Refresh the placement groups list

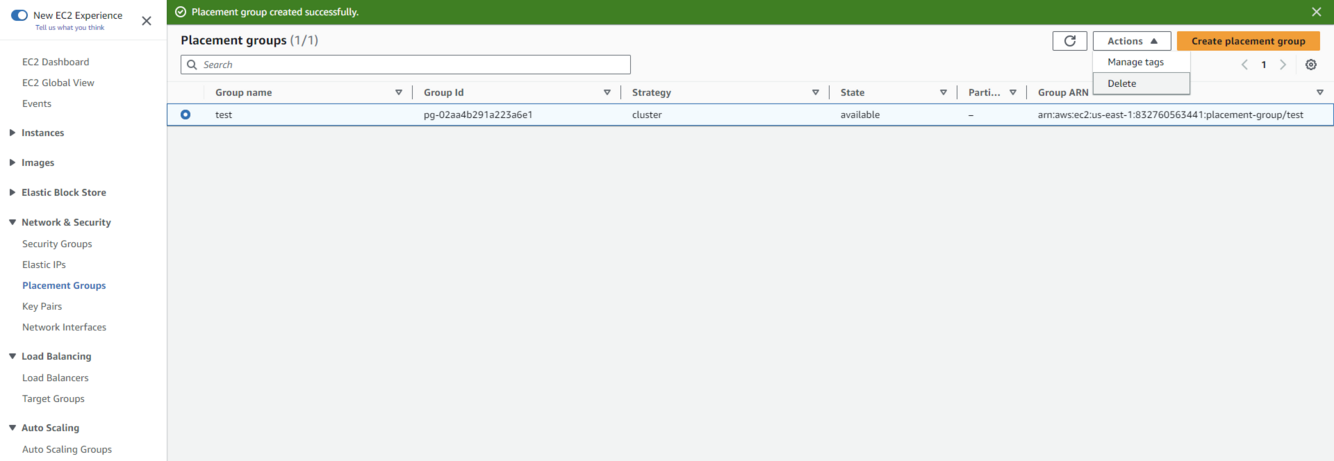click(x=1069, y=41)
